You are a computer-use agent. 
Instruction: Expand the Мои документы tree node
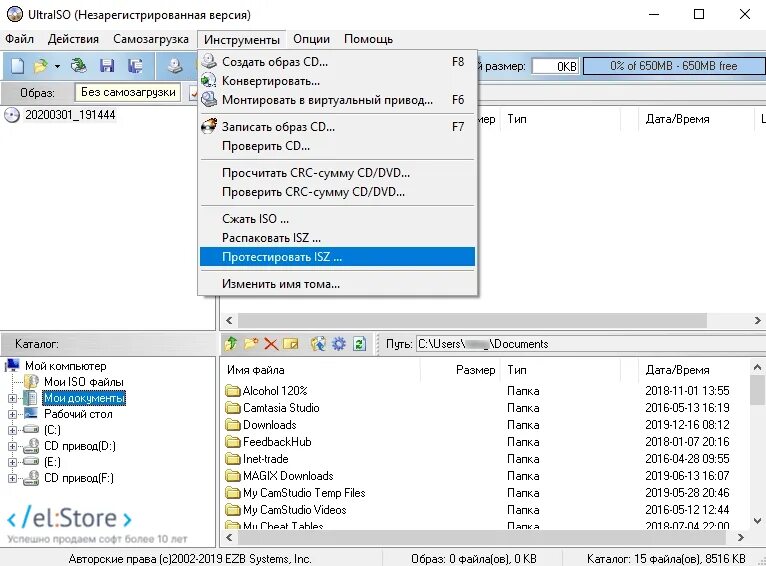12,398
